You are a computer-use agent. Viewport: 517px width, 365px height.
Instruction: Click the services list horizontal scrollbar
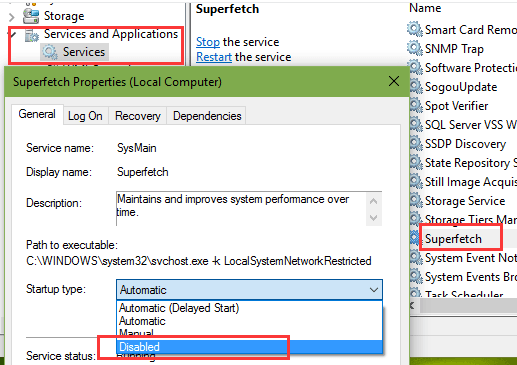(468, 306)
